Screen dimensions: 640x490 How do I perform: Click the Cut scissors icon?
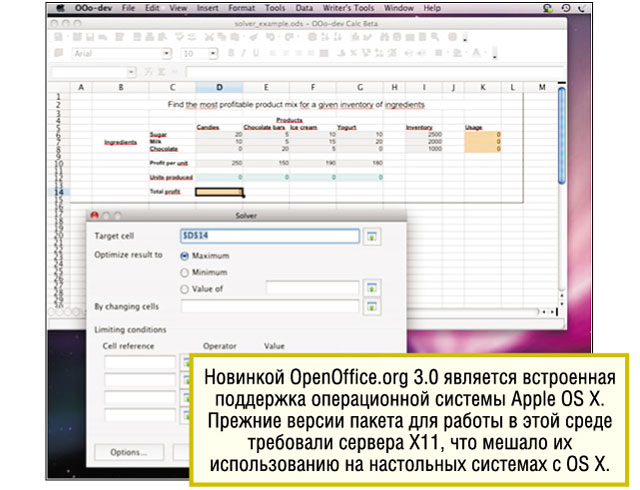click(209, 37)
